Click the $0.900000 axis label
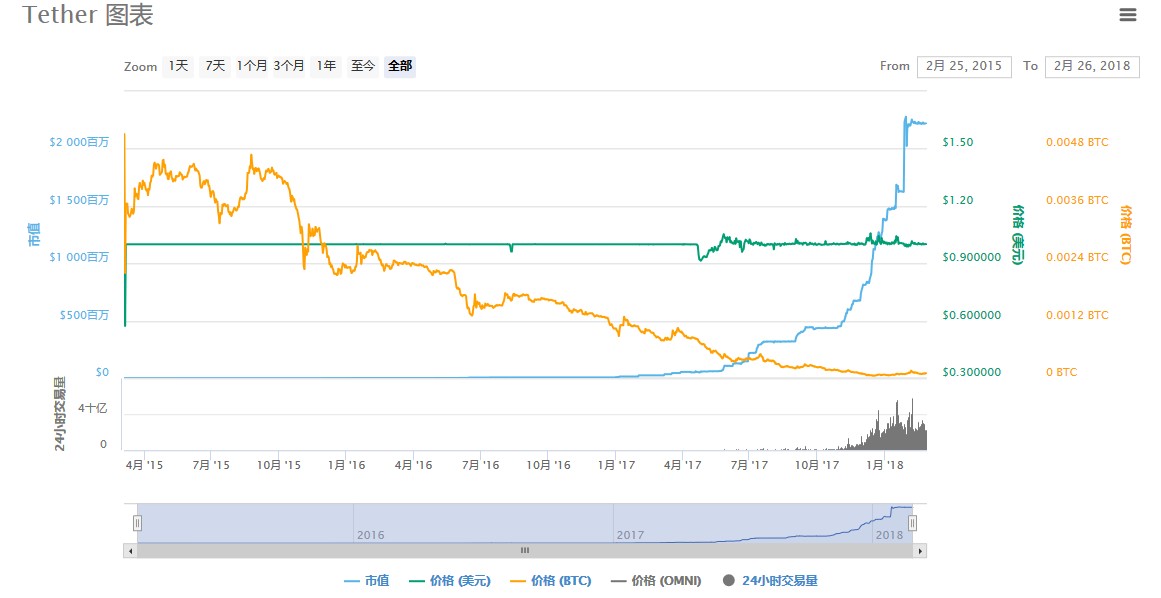This screenshot has width=1161, height=598. (971, 257)
